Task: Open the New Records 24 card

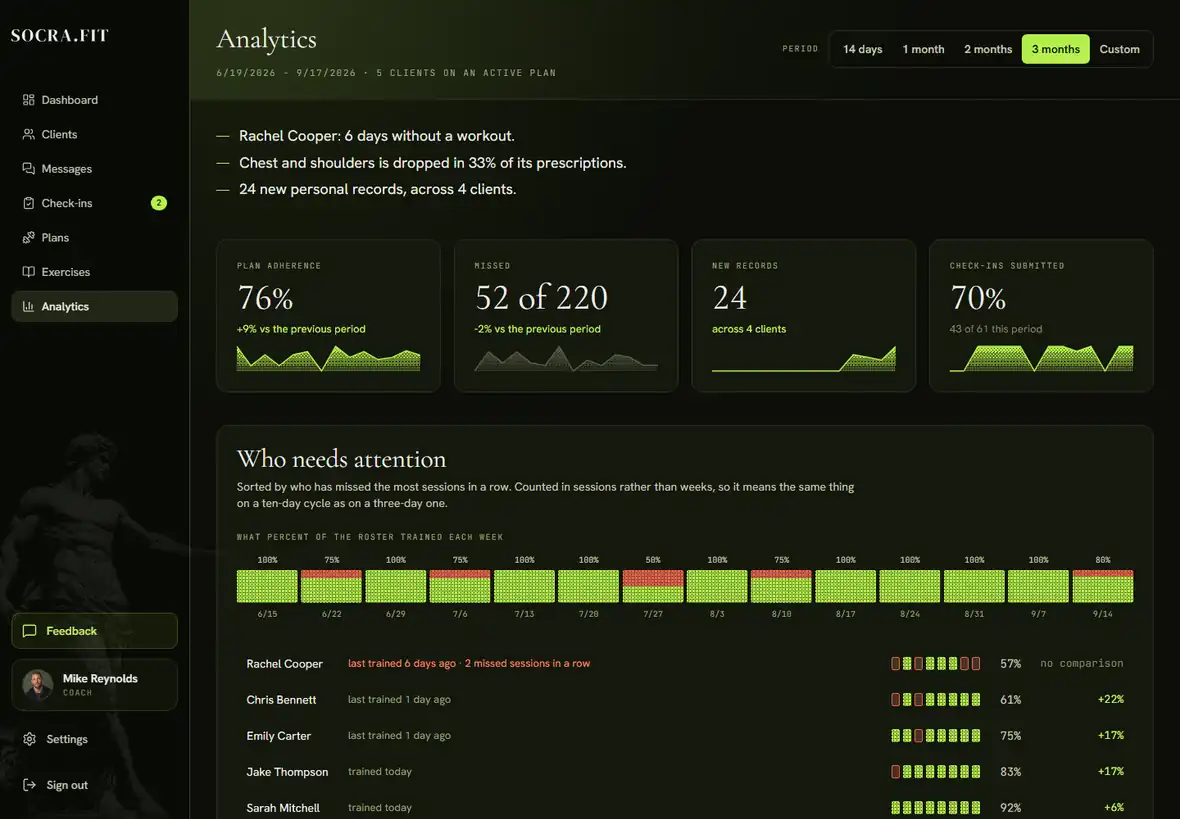Action: tap(804, 315)
